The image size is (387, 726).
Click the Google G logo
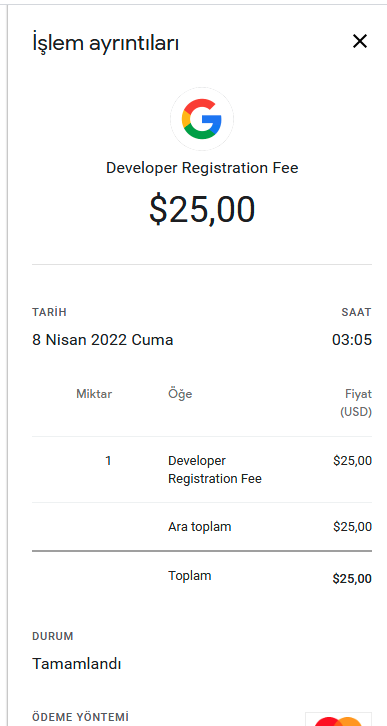tap(202, 119)
